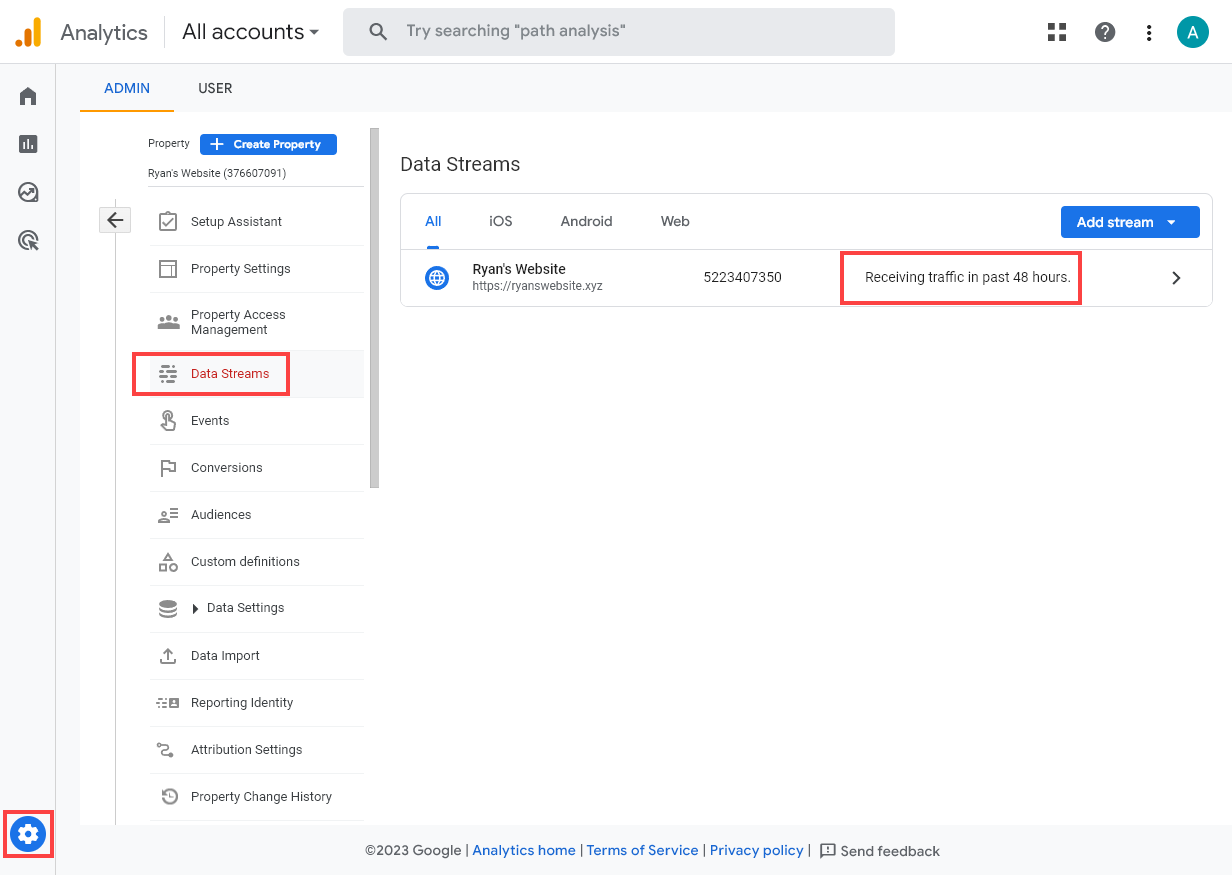
Task: Open the Google apps grid icon
Action: tap(1056, 31)
